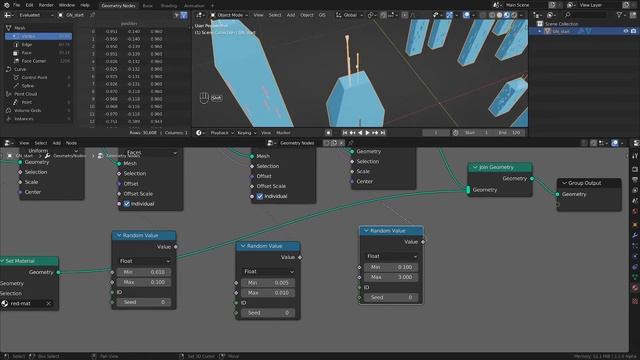640x360 pixels.
Task: Open the File menu
Action: click(17, 5)
